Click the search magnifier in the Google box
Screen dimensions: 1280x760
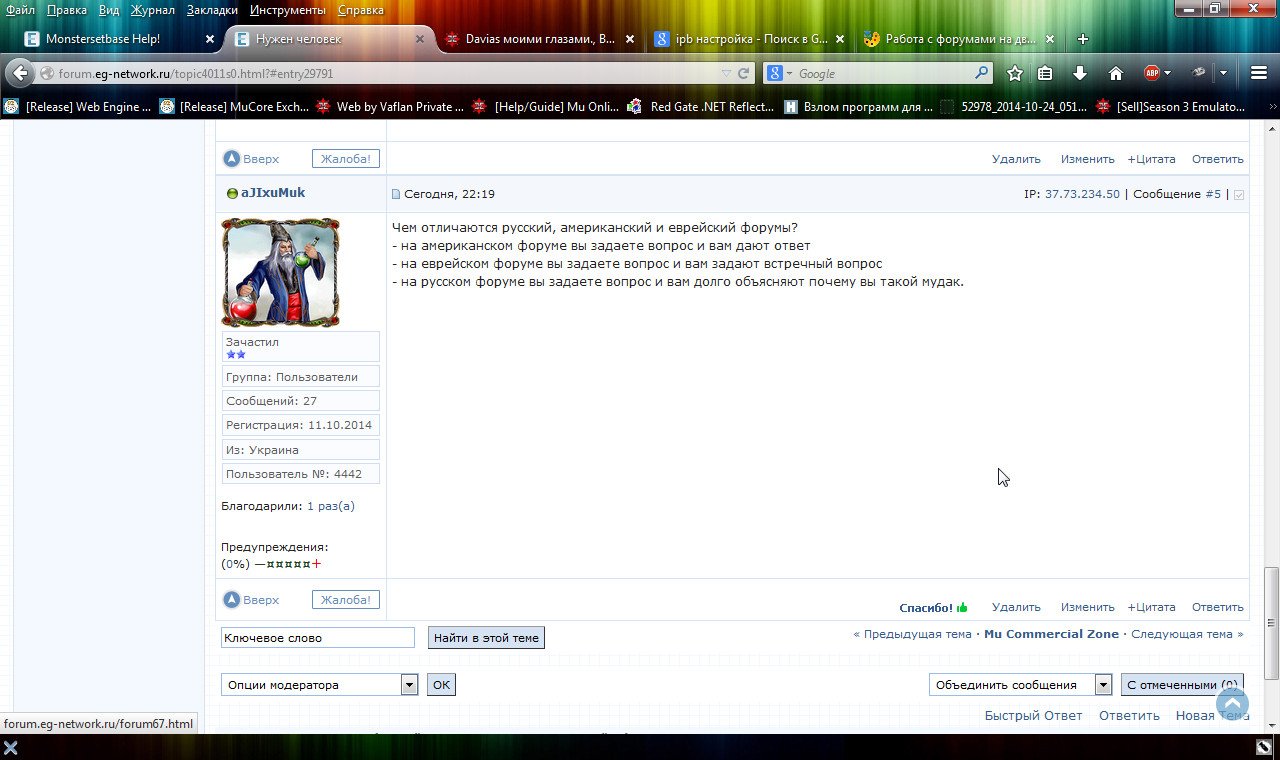click(982, 73)
